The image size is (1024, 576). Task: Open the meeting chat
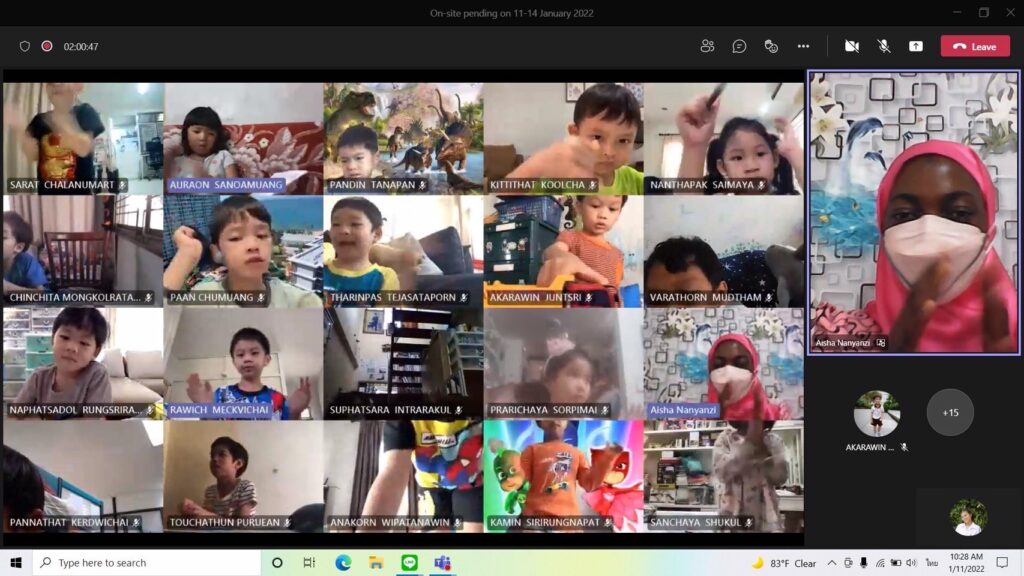tap(739, 46)
